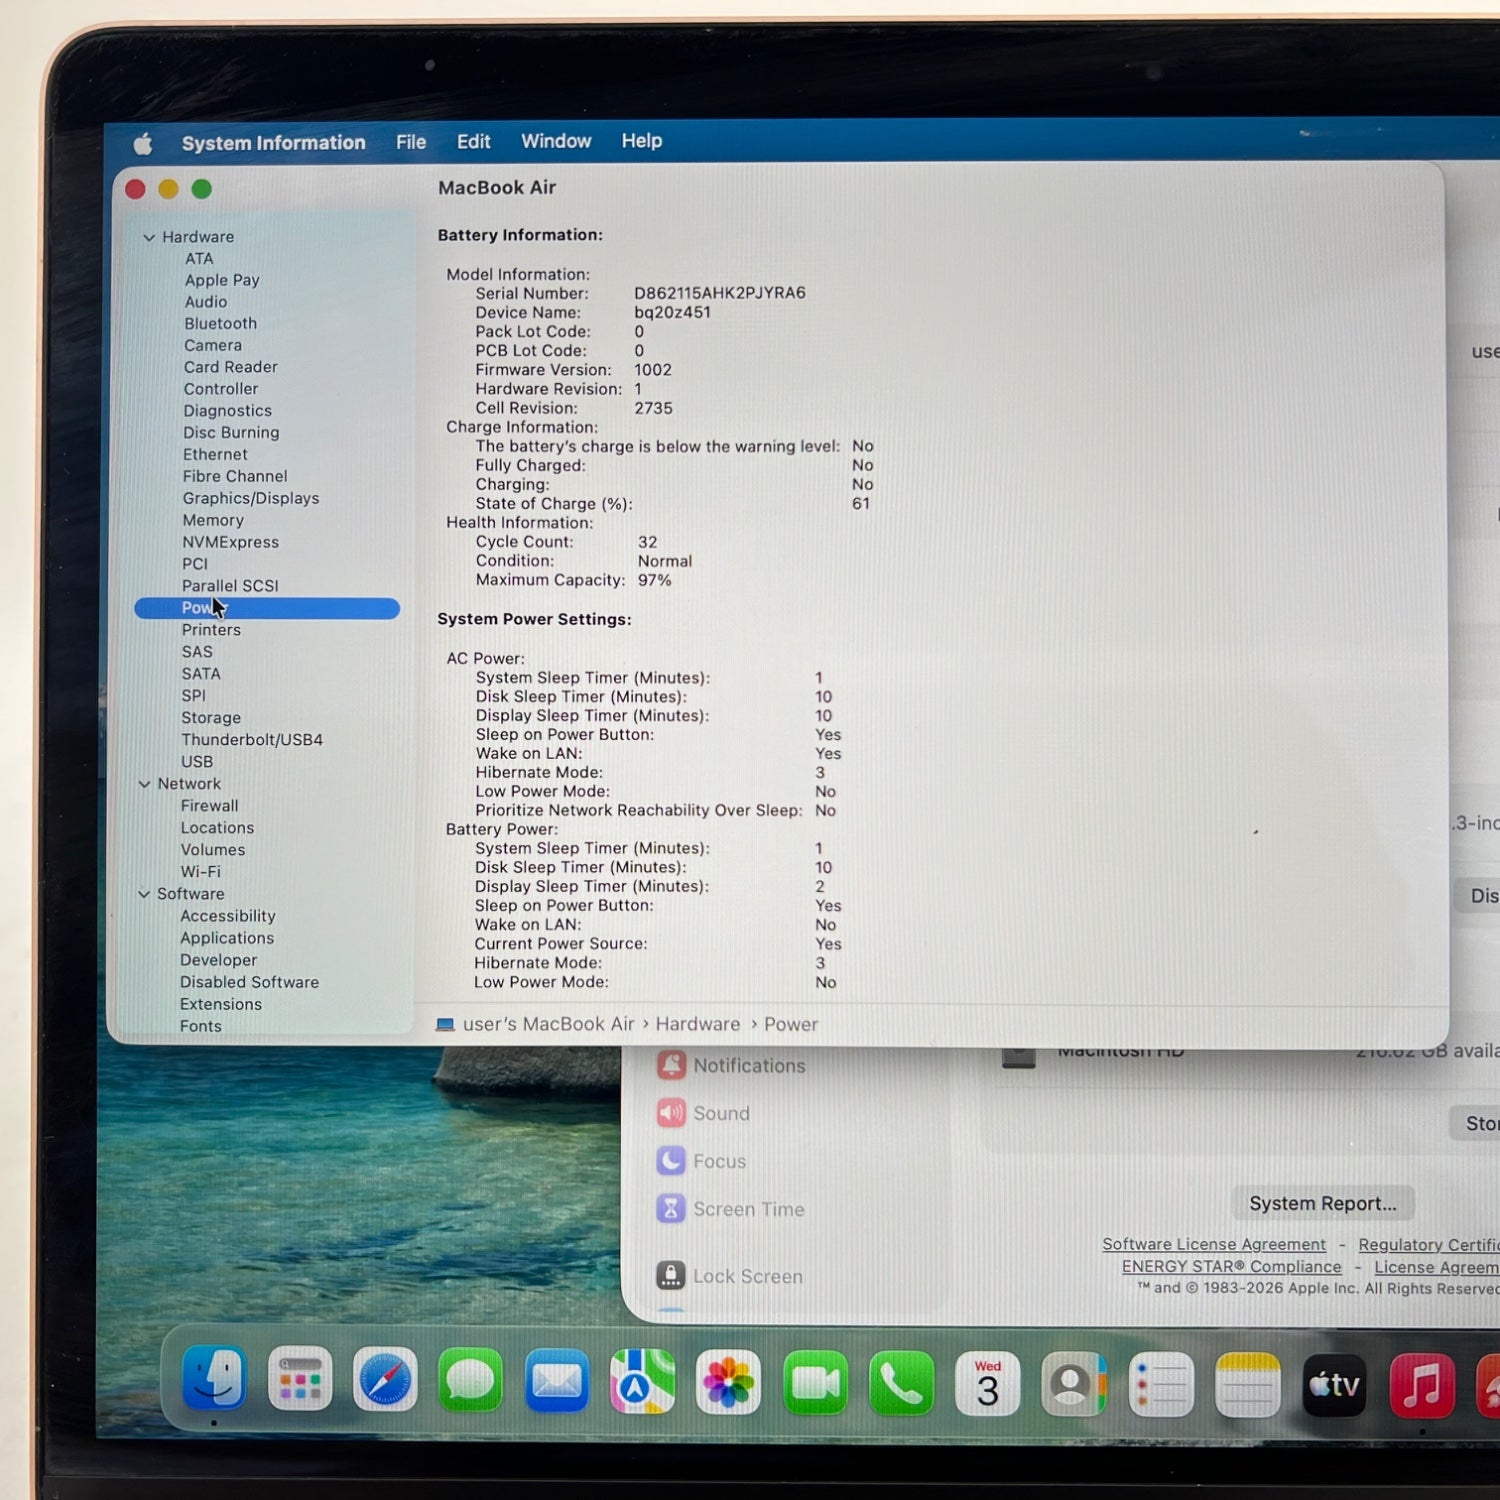Close the System Information window
This screenshot has height=1500, width=1500.
point(136,189)
